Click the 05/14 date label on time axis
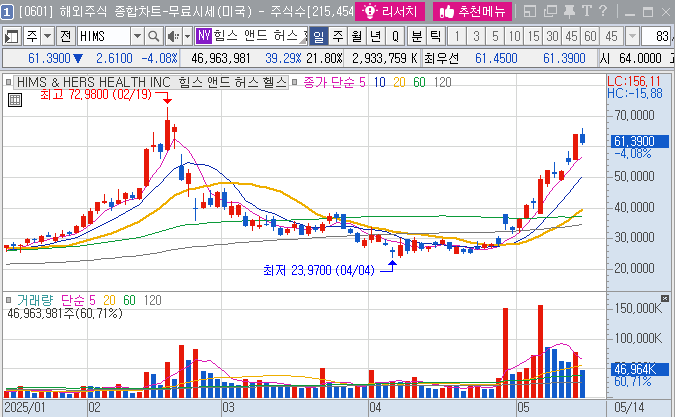 [629, 407]
